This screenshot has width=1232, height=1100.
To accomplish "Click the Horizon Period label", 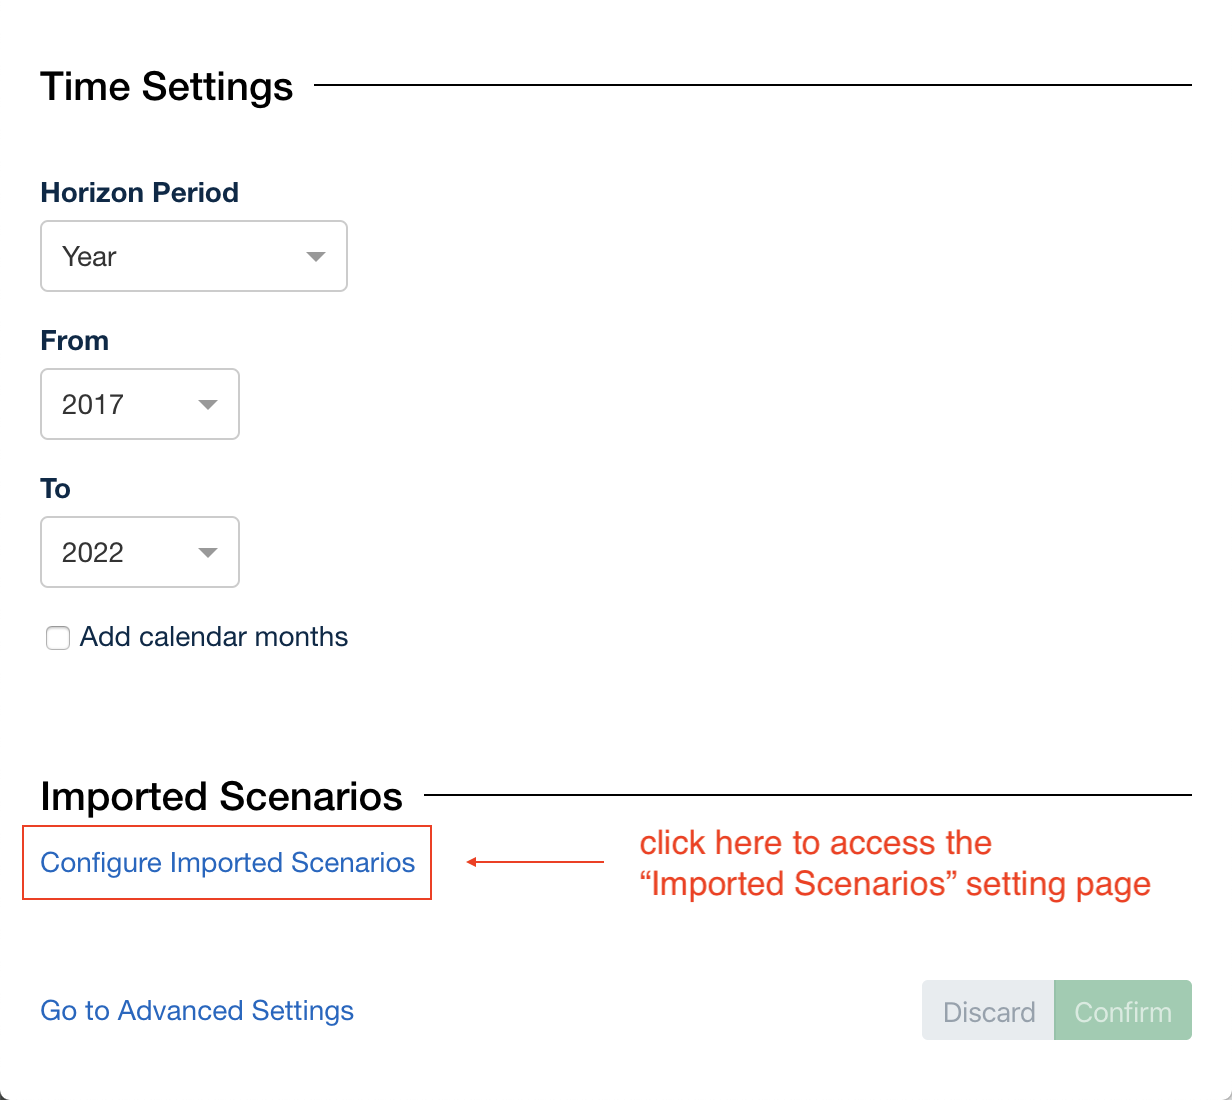I will [x=139, y=192].
